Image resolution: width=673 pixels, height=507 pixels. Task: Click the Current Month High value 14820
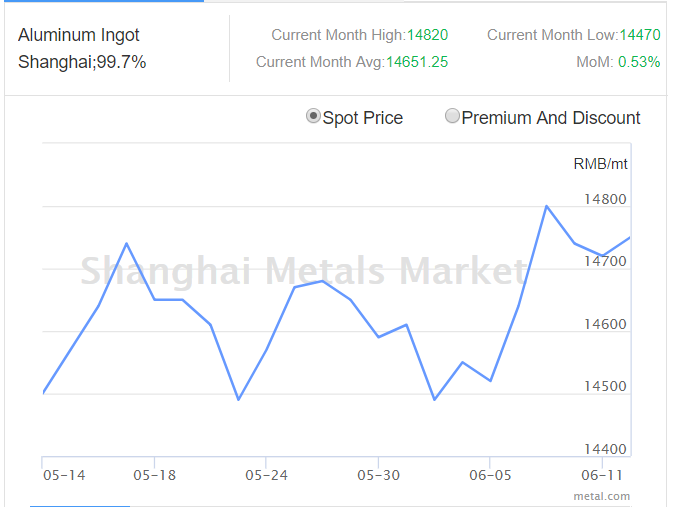tap(427, 35)
